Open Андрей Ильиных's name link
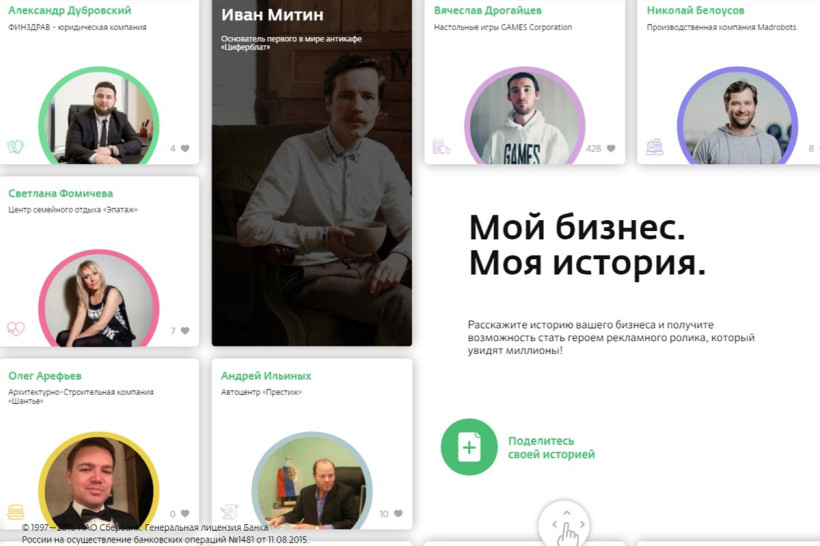This screenshot has width=820, height=546. click(266, 376)
